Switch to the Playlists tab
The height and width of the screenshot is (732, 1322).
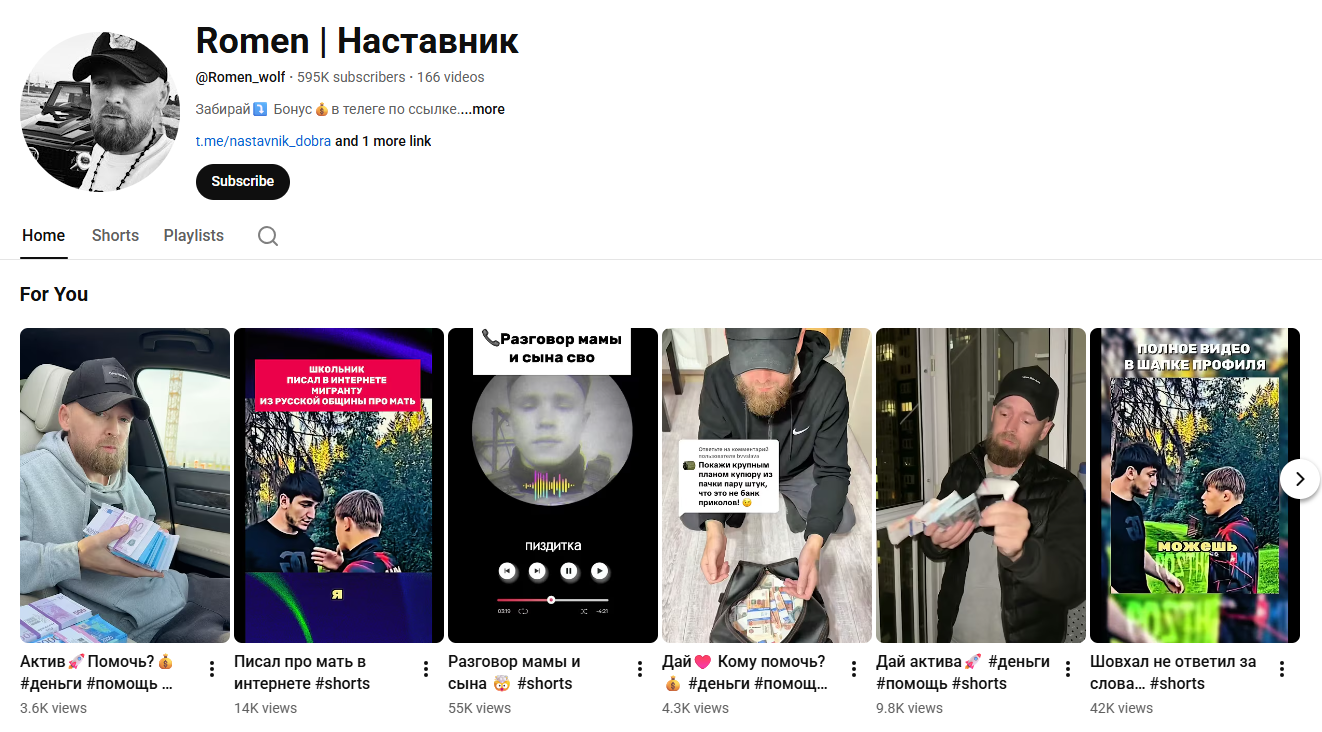(x=194, y=236)
